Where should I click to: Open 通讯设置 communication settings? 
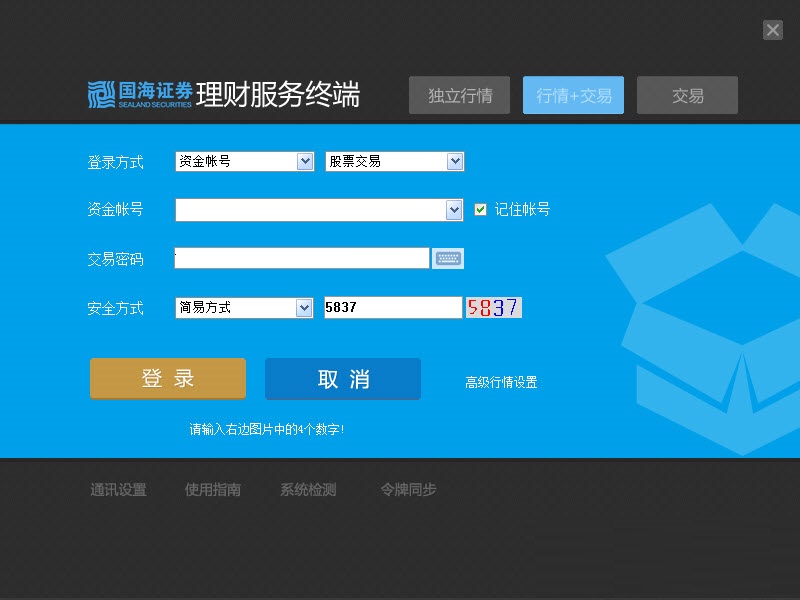pyautogui.click(x=118, y=490)
